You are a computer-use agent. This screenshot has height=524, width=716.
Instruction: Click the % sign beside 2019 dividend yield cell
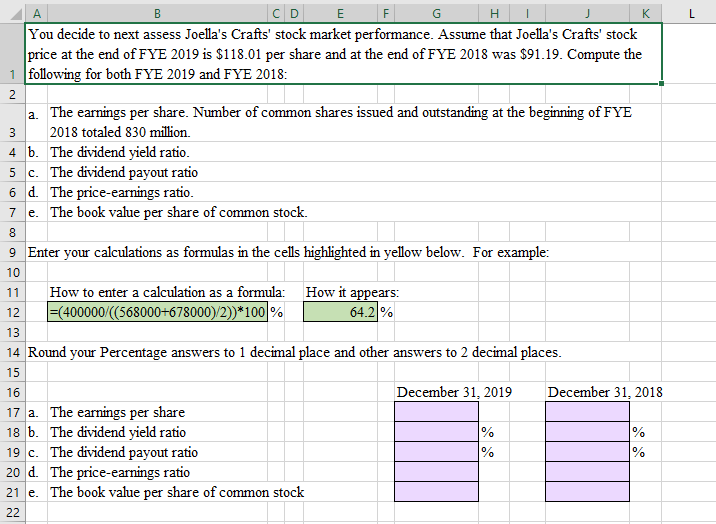click(488, 432)
